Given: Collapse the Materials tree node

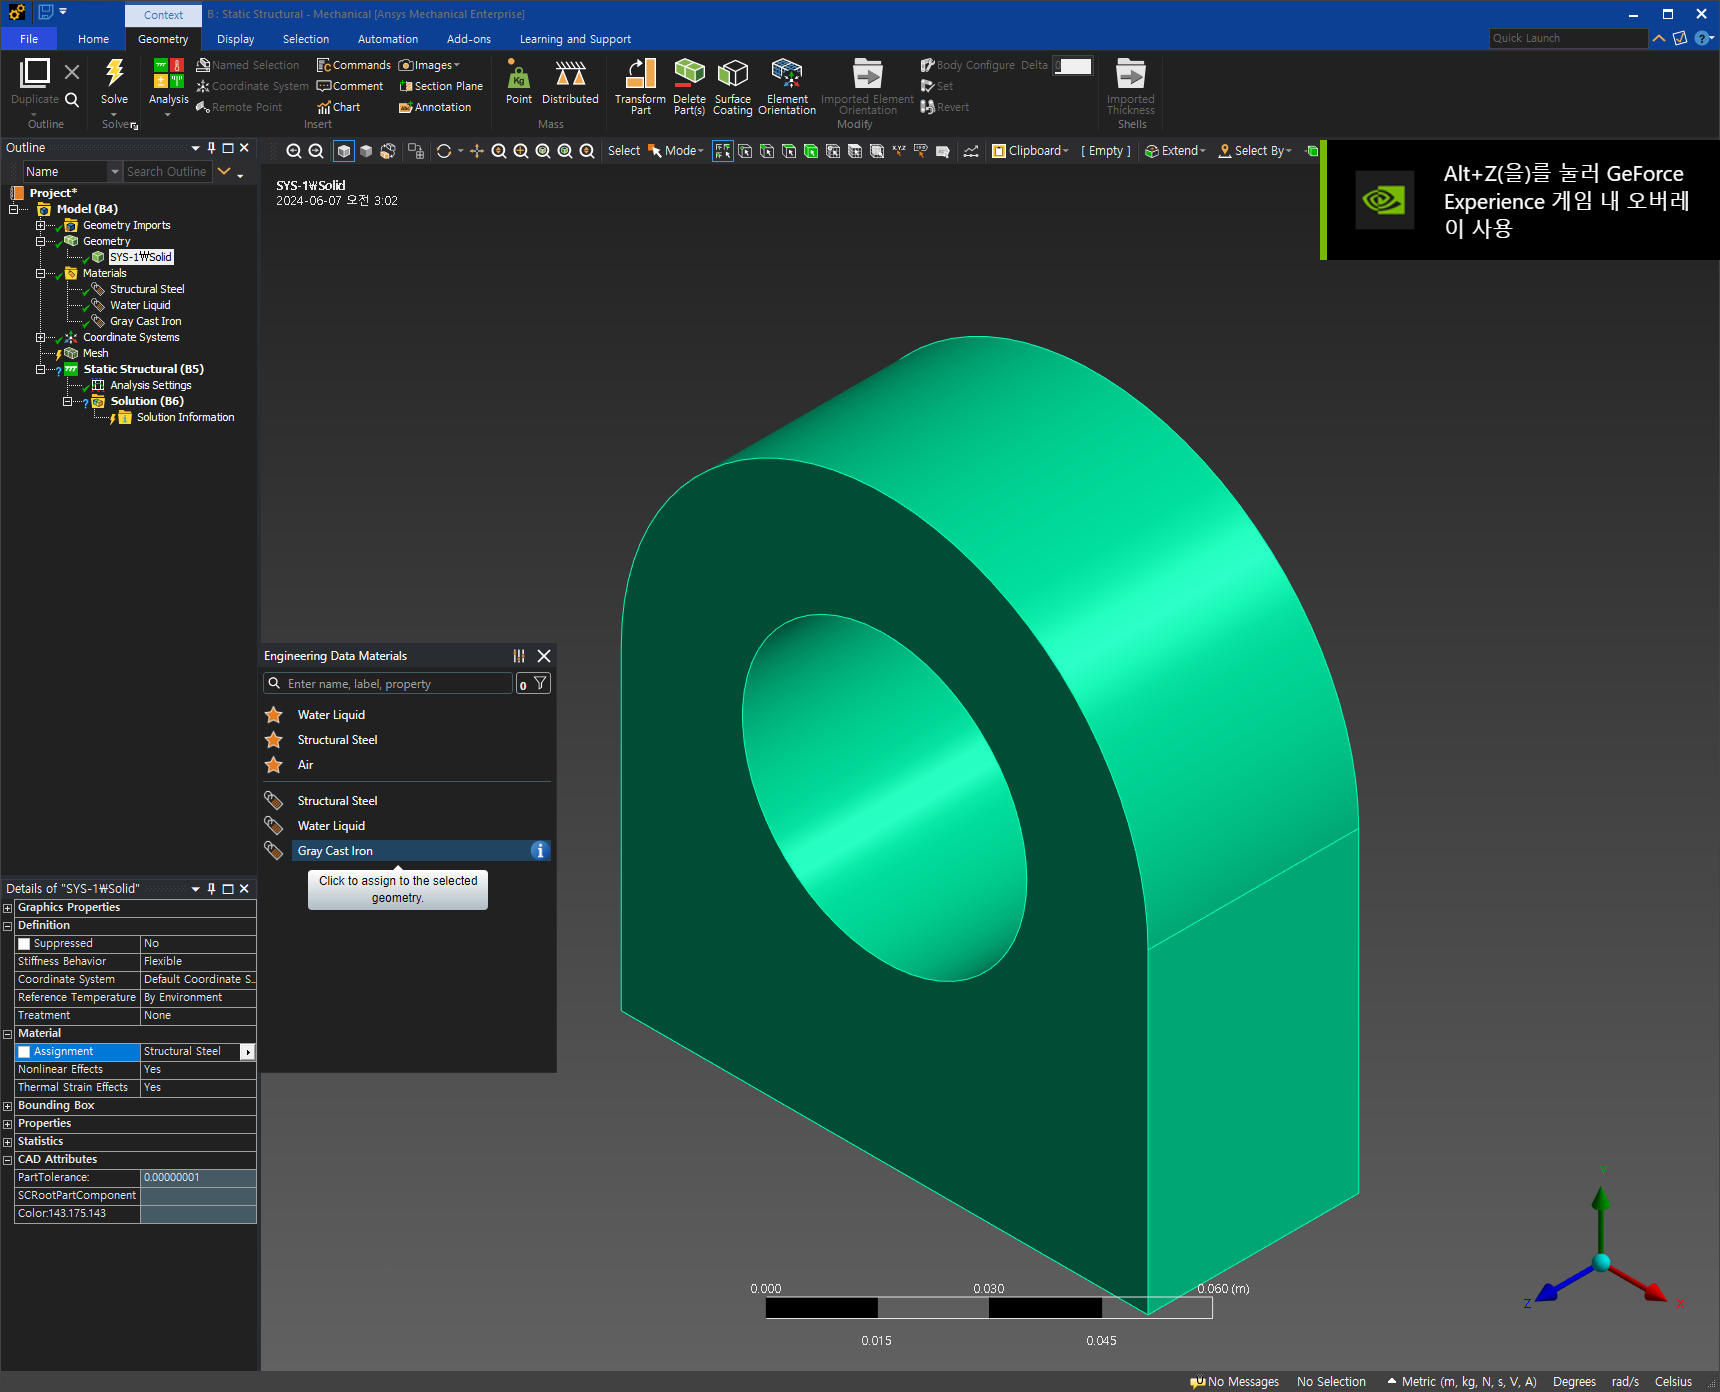Looking at the screenshot, I should [x=41, y=273].
